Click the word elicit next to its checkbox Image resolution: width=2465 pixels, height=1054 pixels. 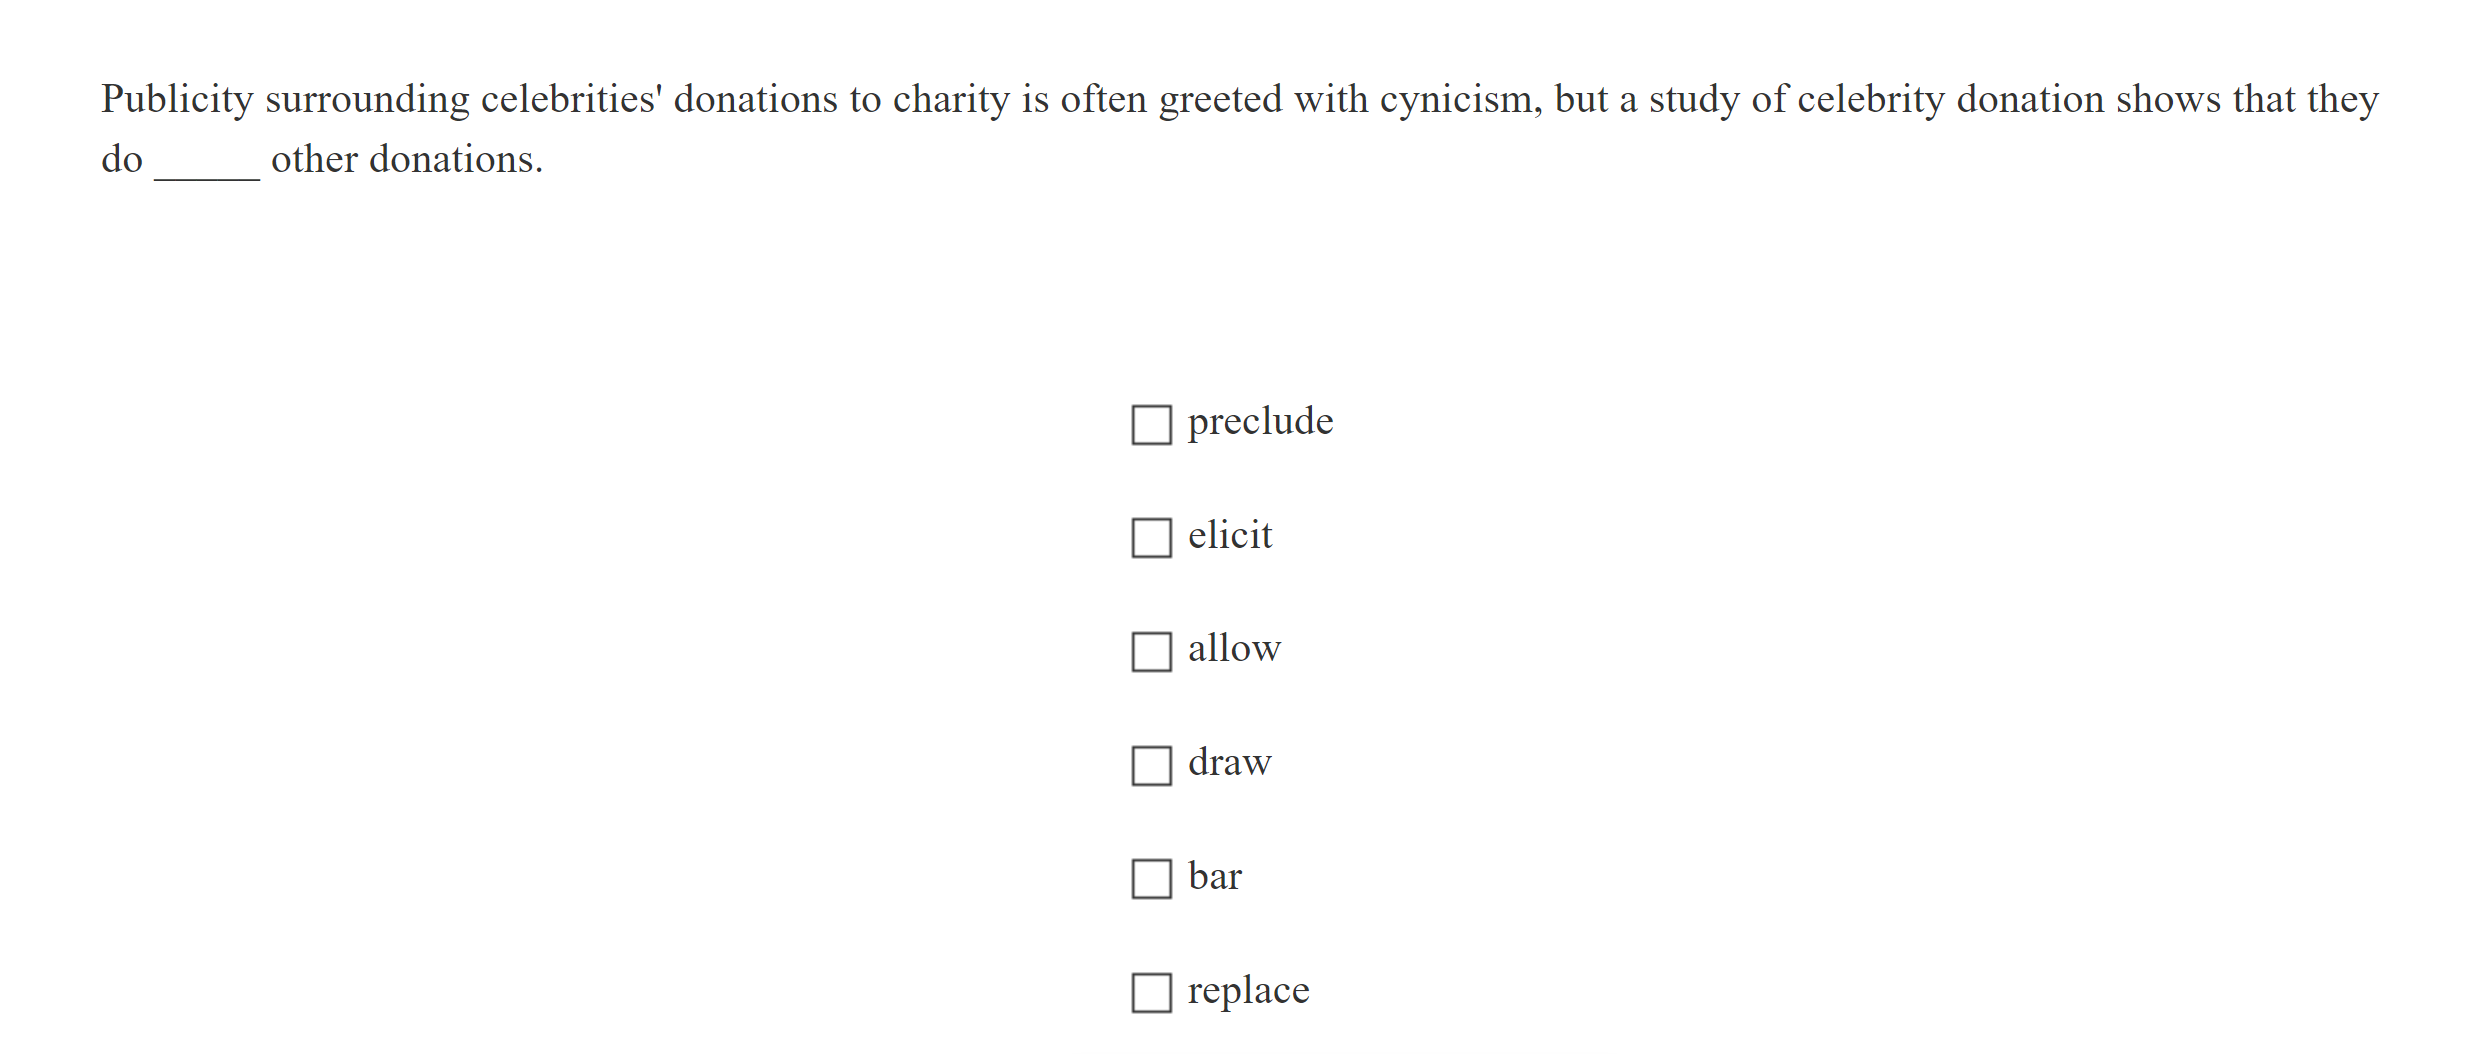click(x=1229, y=536)
